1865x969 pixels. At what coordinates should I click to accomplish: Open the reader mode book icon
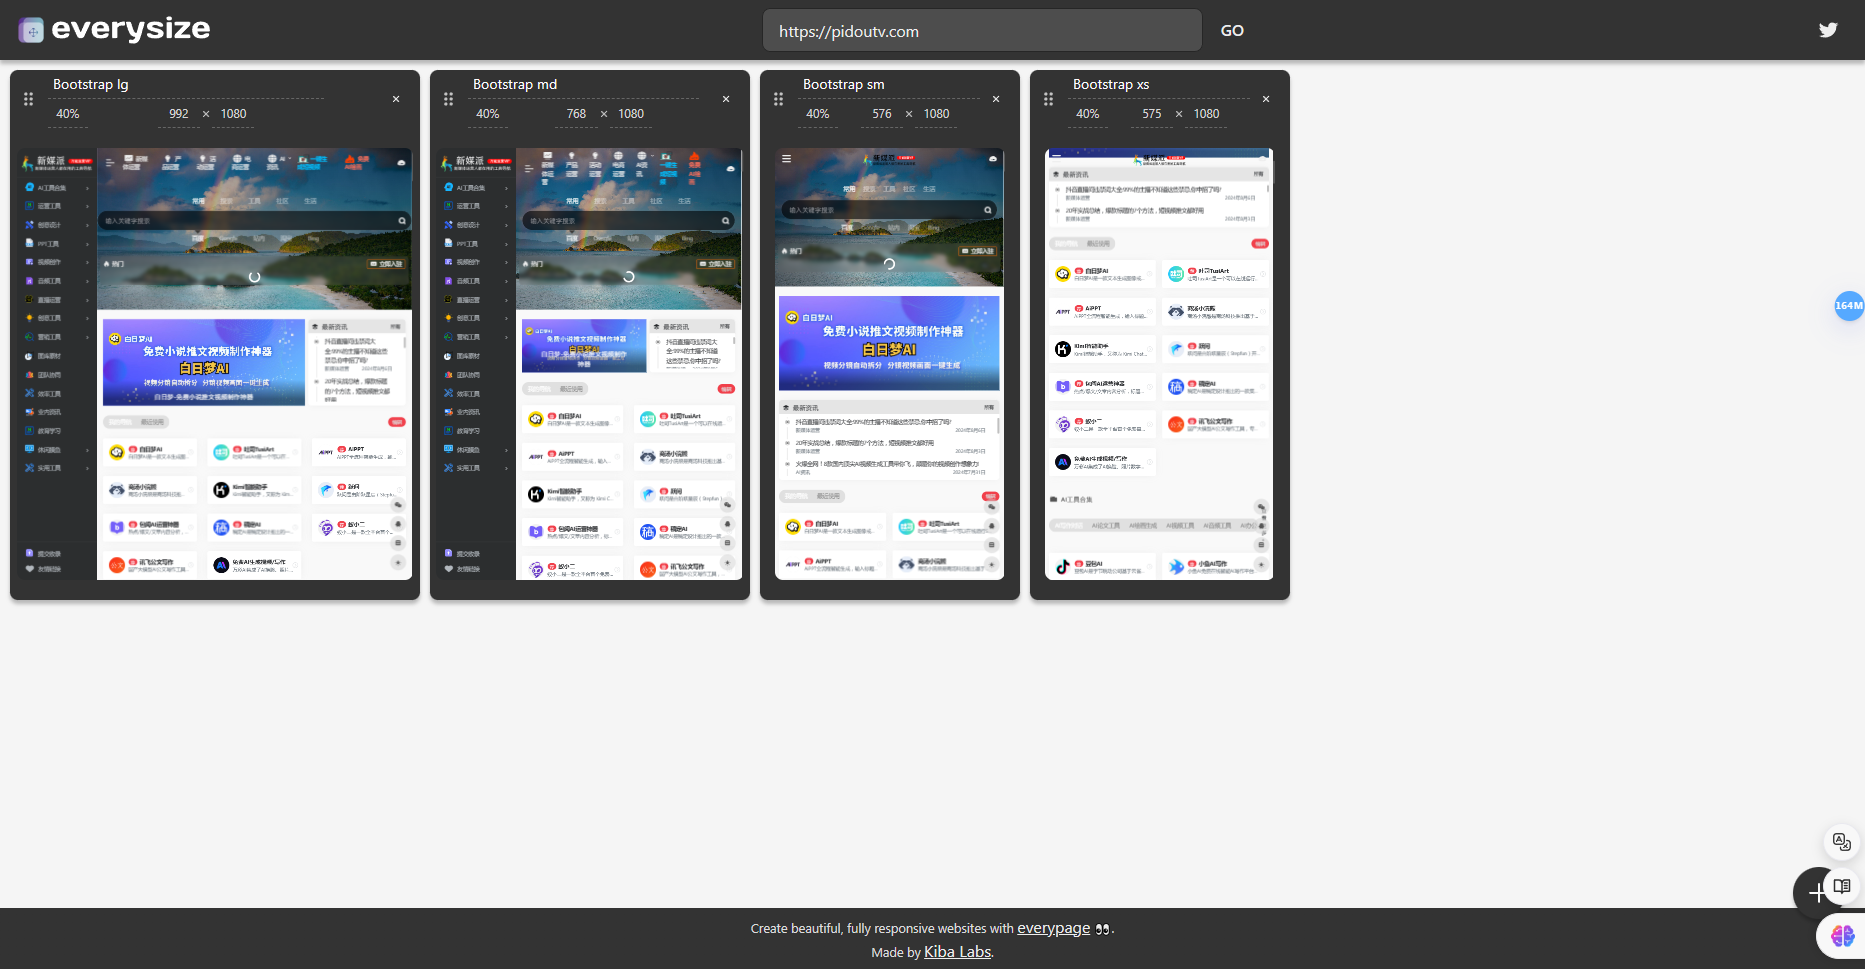(x=1842, y=886)
